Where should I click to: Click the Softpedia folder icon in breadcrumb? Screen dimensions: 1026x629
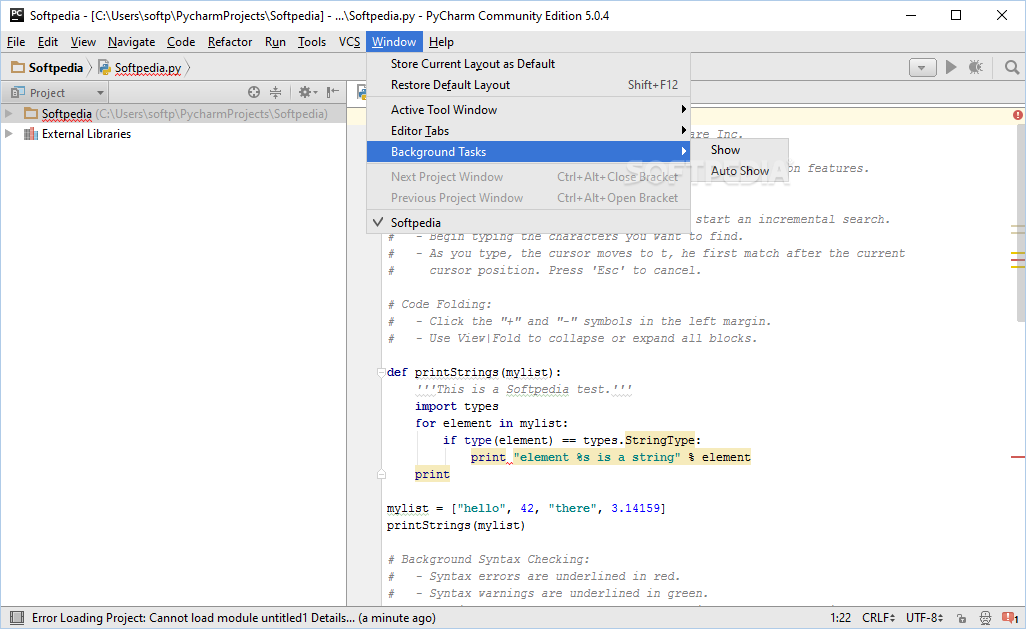[18, 67]
